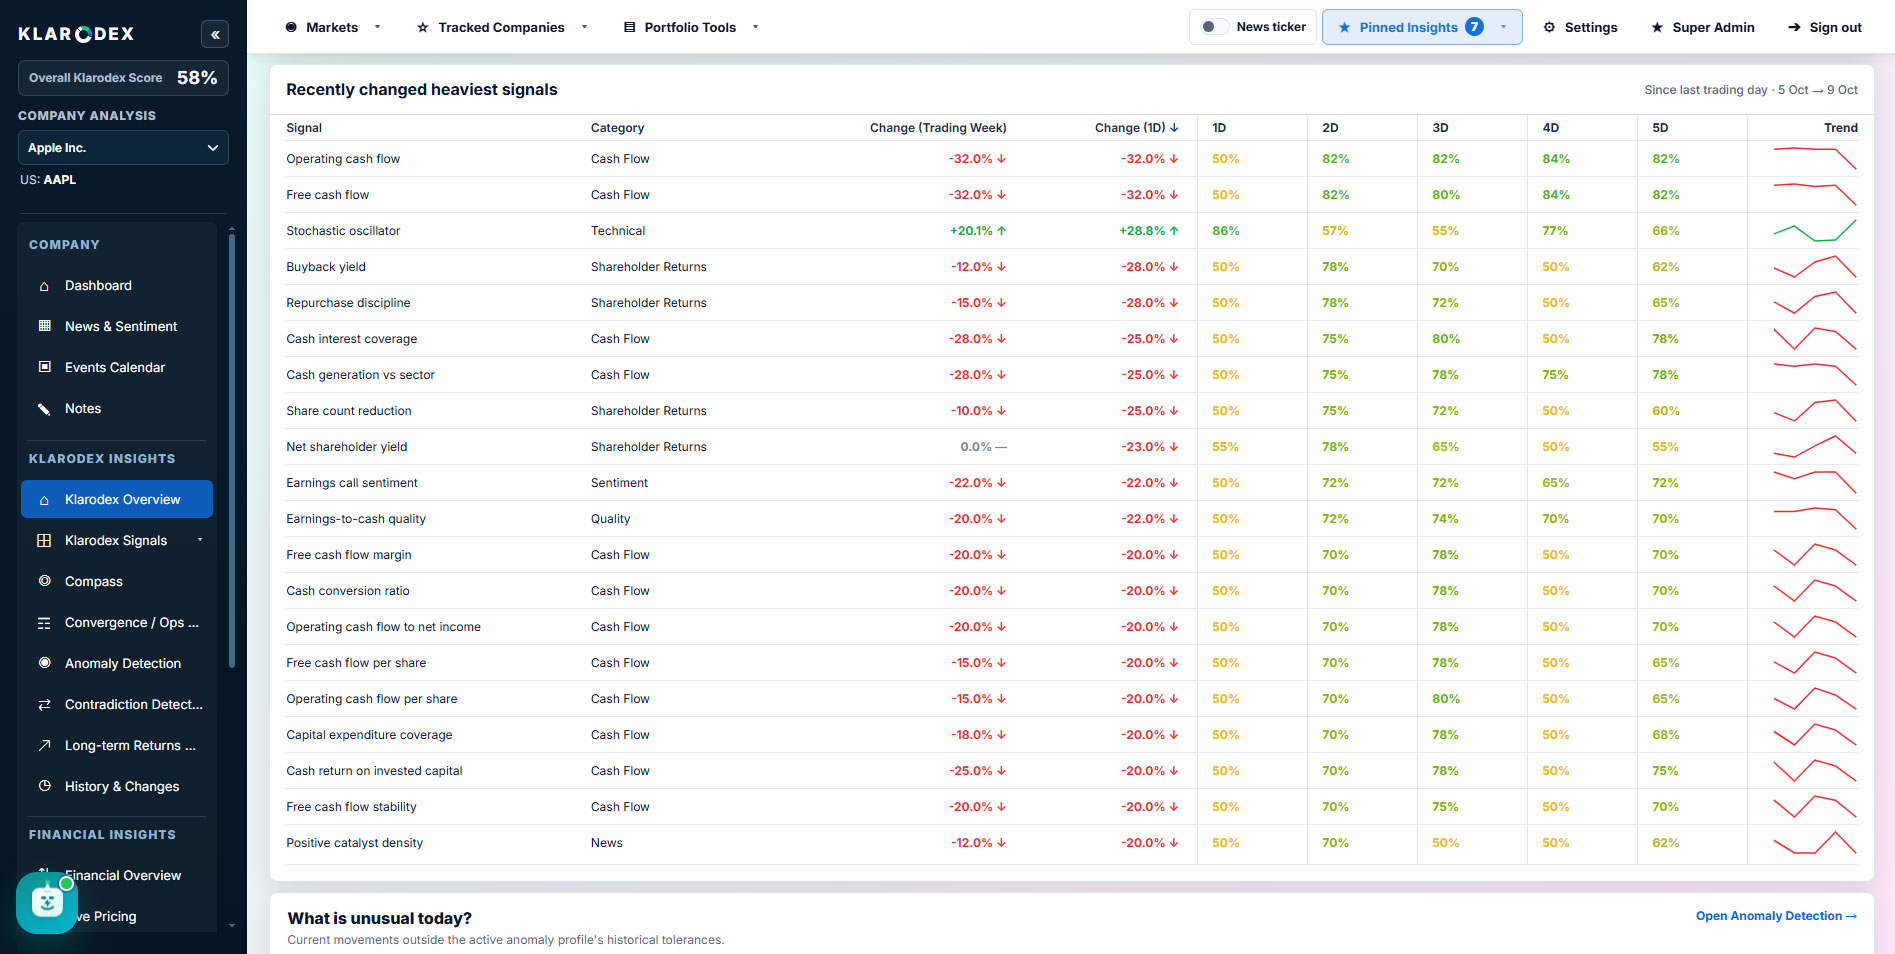The height and width of the screenshot is (954, 1895).
Task: Open the chatbot assistant icon
Action: pos(47,903)
